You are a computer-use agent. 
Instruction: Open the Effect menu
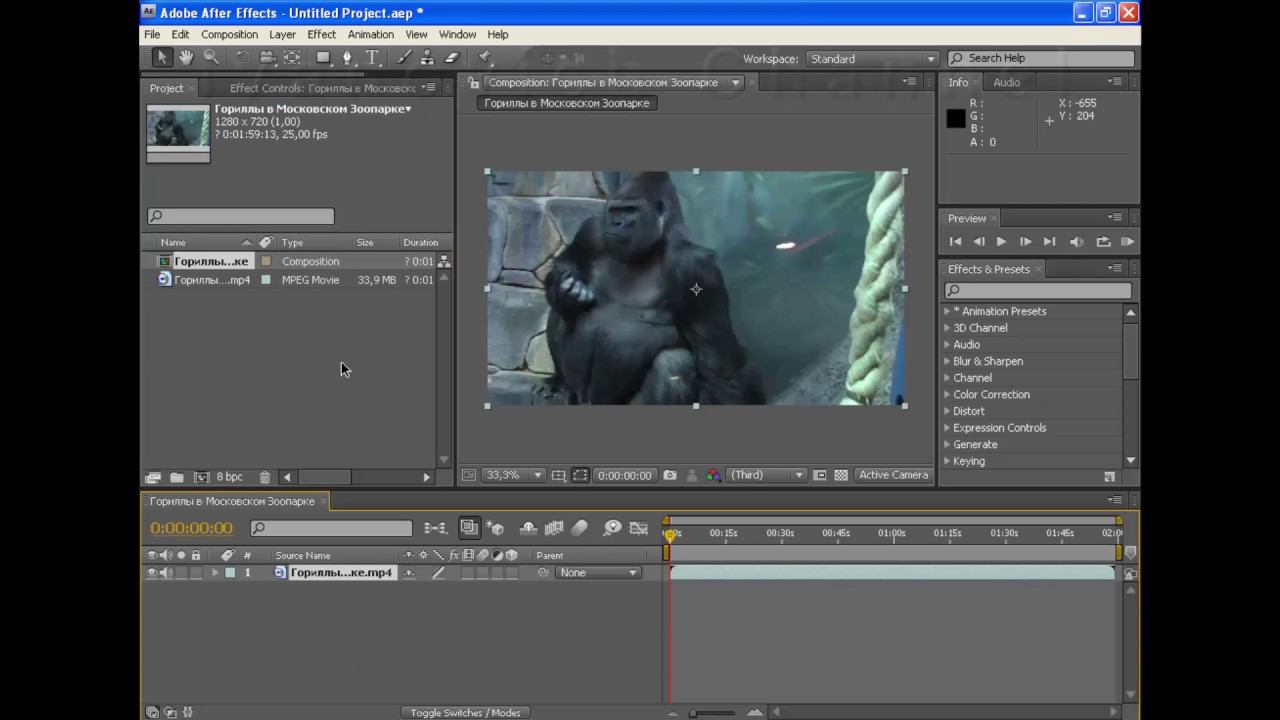(321, 34)
